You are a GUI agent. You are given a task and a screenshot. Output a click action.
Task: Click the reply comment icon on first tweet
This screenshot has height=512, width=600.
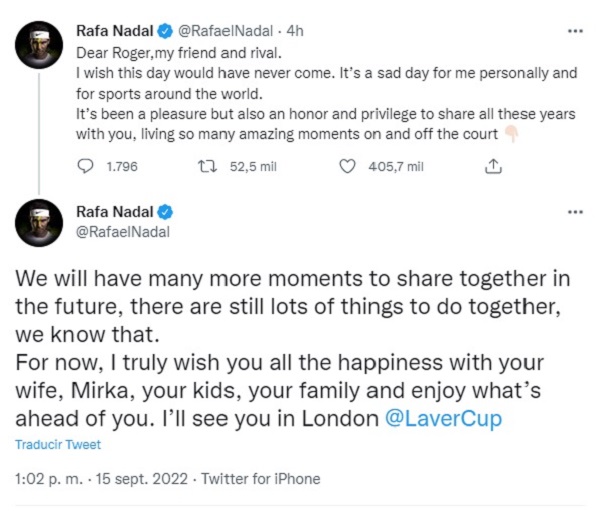tap(85, 168)
